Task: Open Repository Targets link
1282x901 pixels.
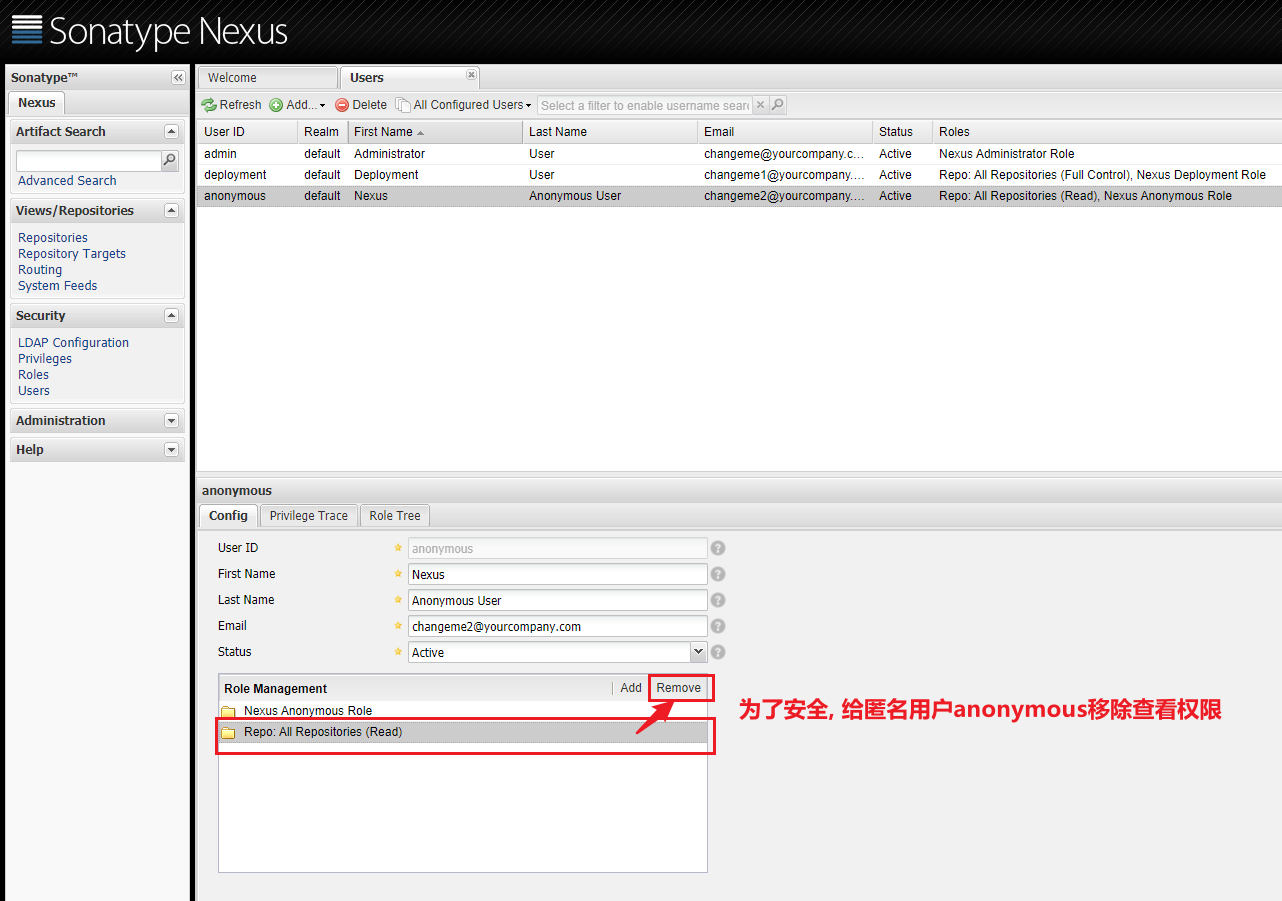Action: (x=72, y=254)
